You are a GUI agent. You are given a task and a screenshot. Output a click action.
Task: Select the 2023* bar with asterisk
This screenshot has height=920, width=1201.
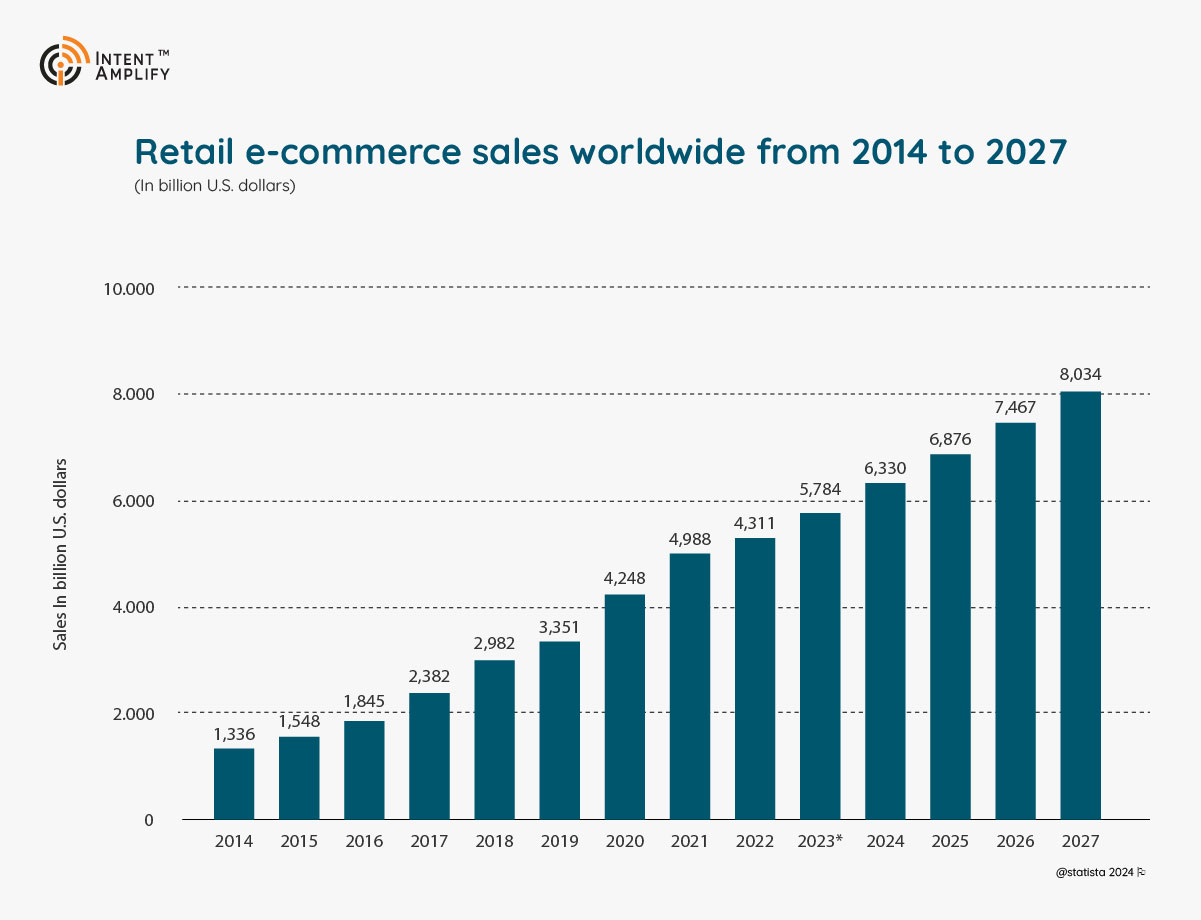point(821,665)
